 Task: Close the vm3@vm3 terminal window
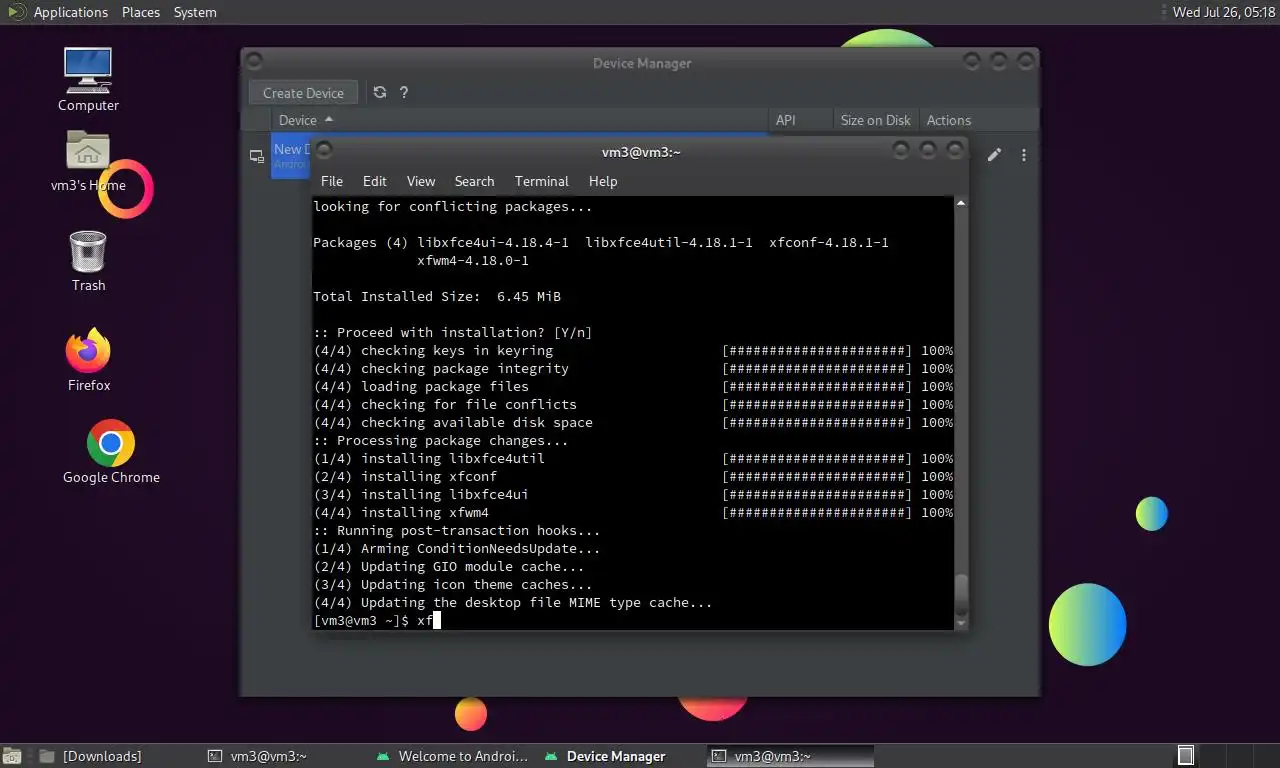pos(955,150)
